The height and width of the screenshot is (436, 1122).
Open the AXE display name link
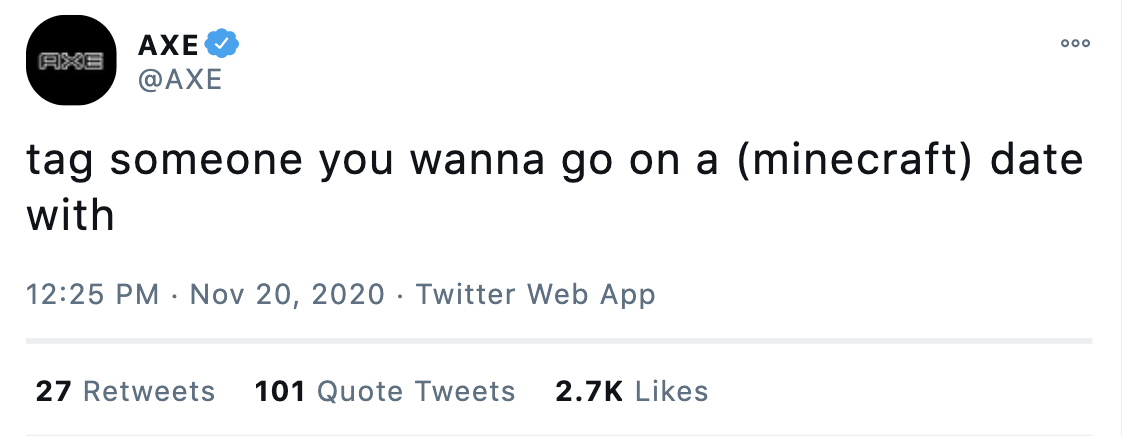point(168,45)
